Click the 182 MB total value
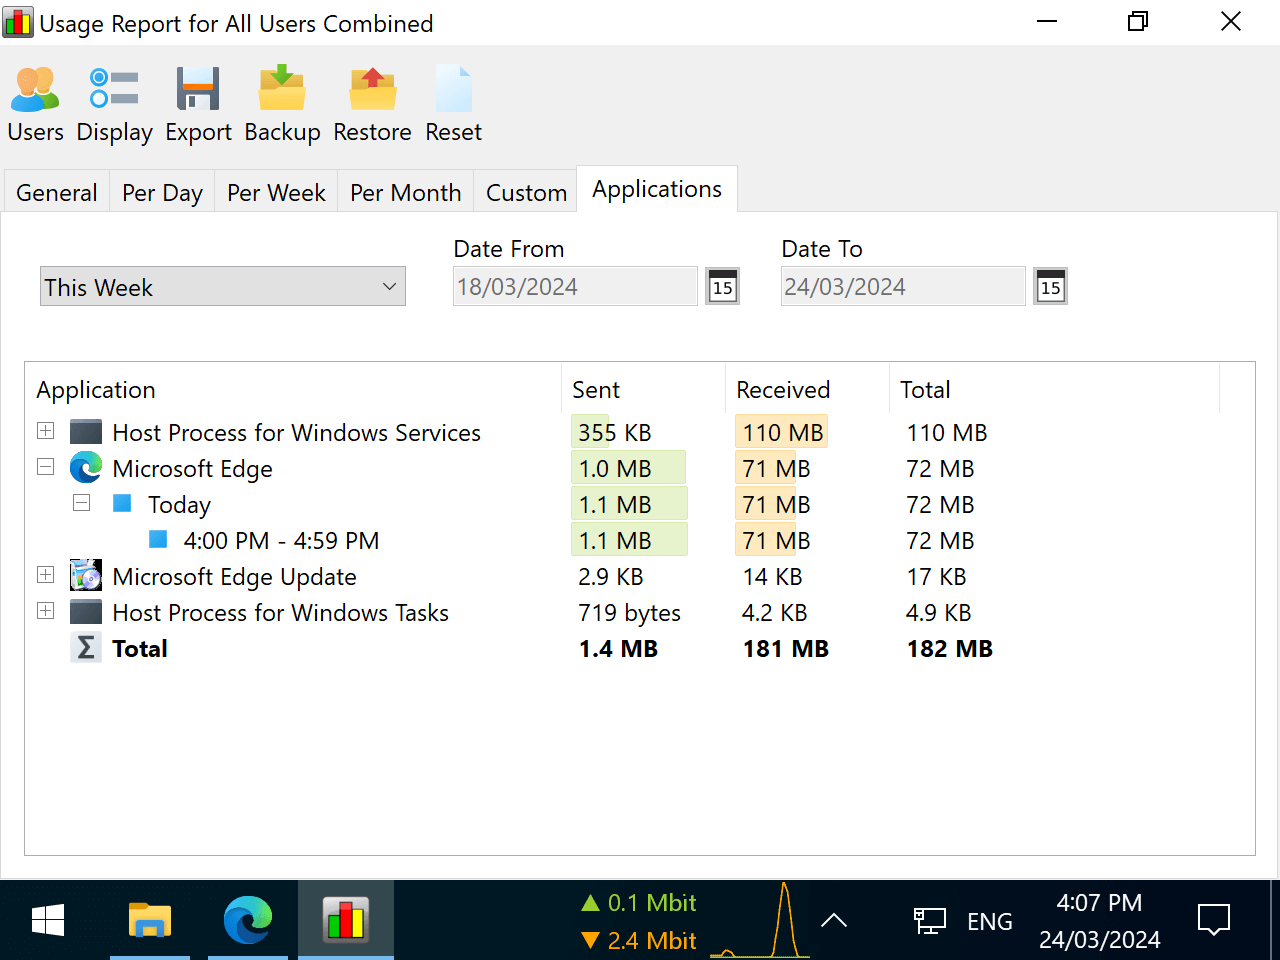 pos(949,649)
